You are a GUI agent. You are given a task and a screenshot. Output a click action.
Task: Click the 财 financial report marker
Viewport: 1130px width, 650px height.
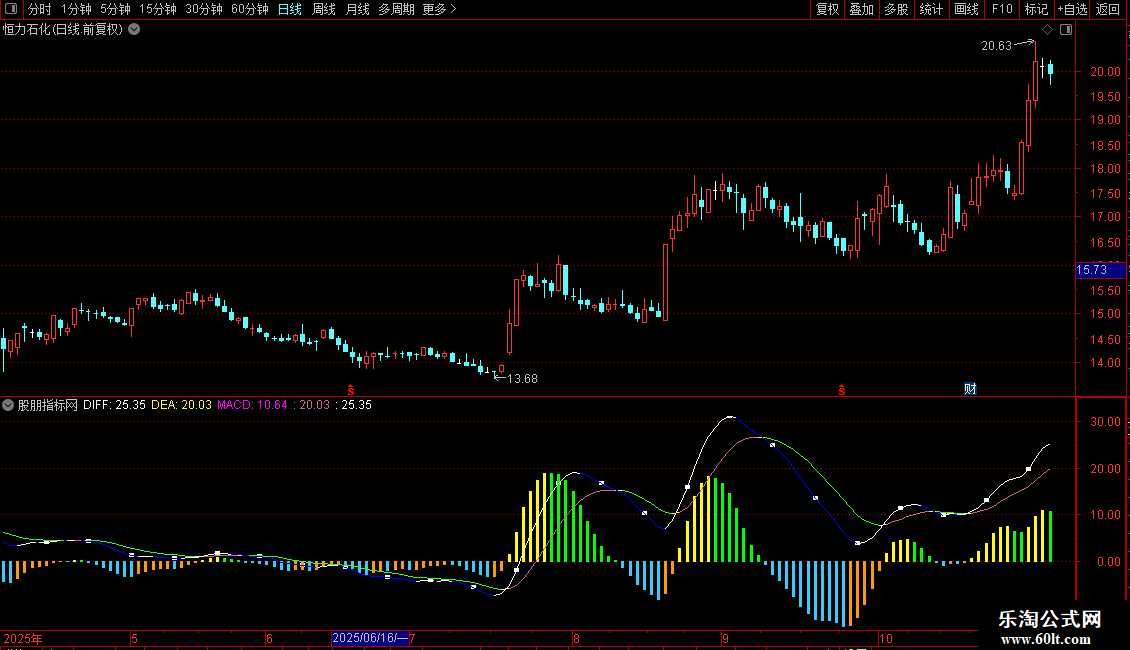coord(969,388)
